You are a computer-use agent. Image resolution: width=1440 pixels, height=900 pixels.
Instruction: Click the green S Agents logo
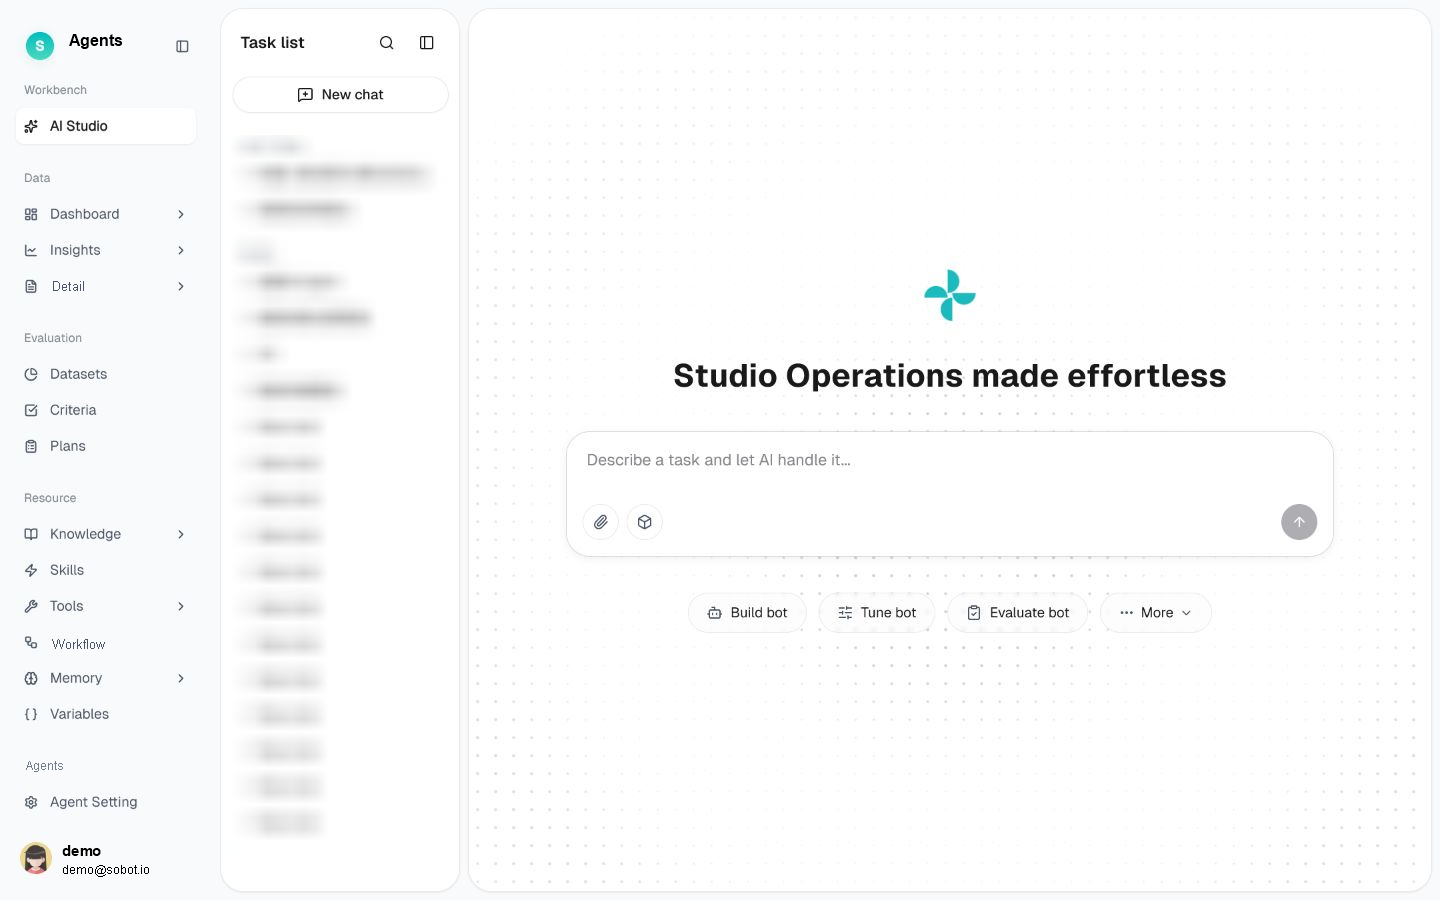(40, 45)
